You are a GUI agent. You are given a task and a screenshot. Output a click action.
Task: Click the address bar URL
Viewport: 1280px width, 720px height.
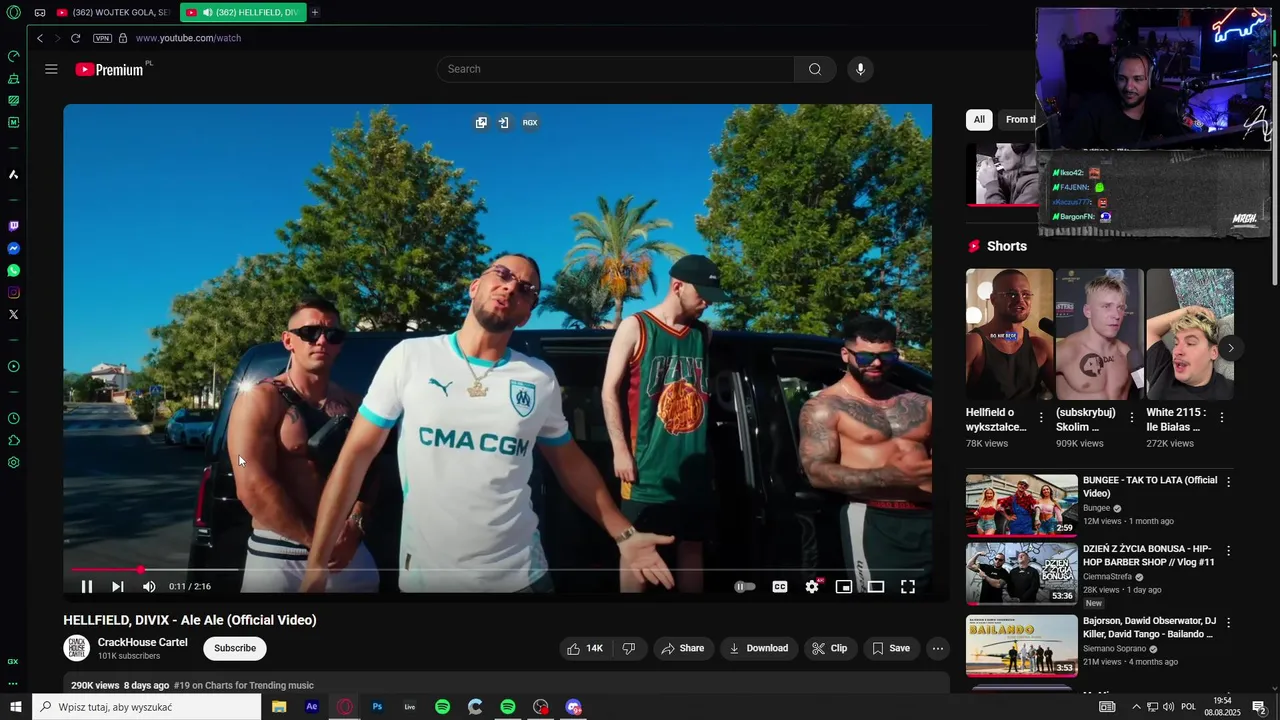tap(188, 38)
